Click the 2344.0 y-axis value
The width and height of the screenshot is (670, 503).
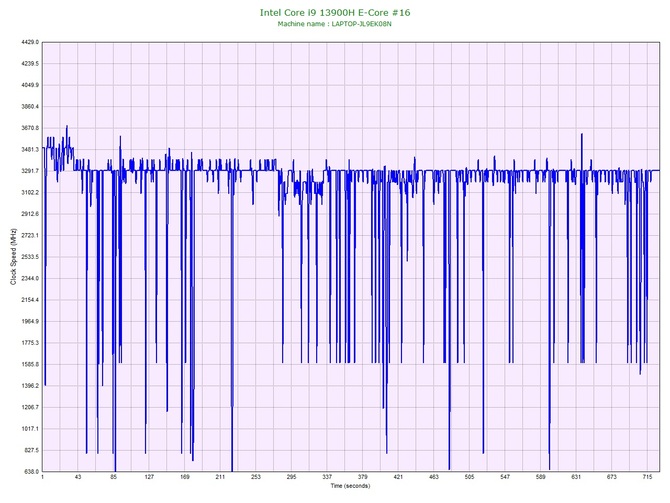coord(30,278)
